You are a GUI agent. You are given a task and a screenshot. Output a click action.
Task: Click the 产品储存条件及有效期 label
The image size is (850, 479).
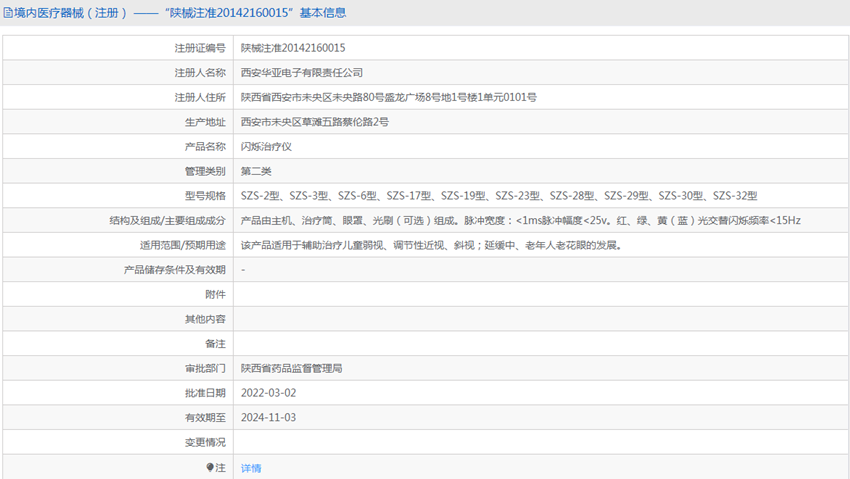(x=175, y=270)
